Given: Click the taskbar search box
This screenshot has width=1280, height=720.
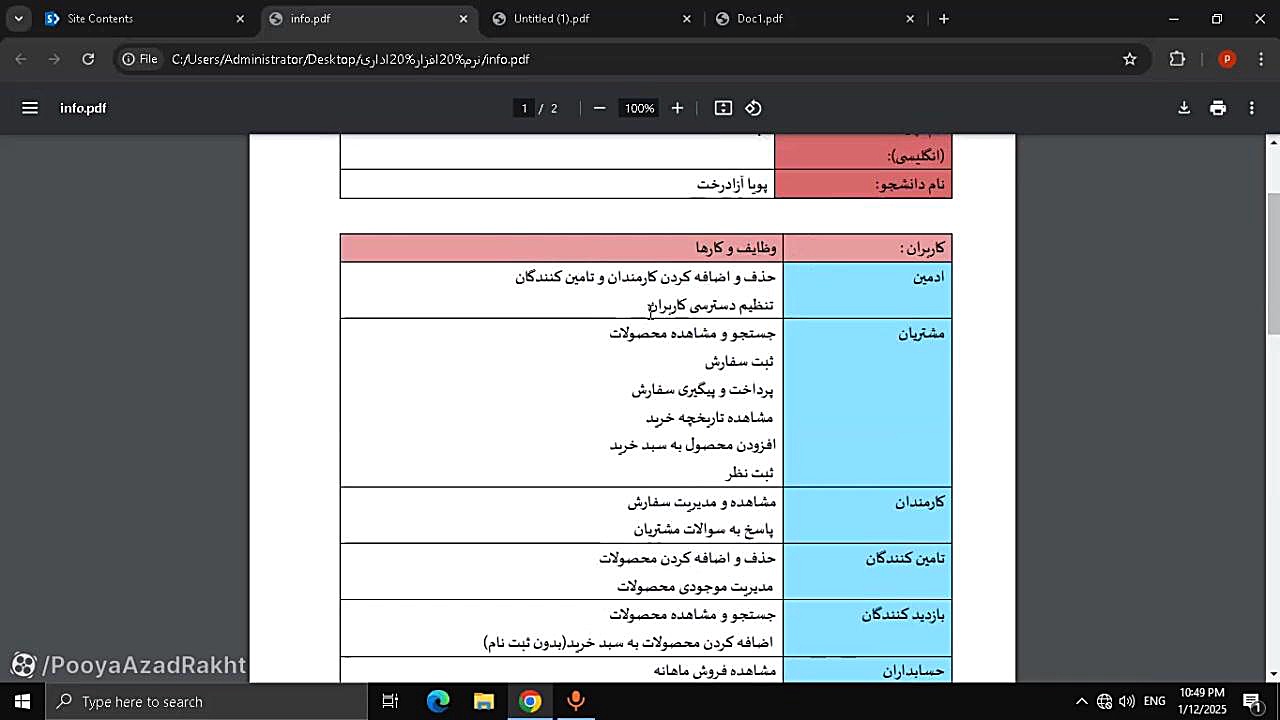Looking at the screenshot, I should tap(207, 701).
